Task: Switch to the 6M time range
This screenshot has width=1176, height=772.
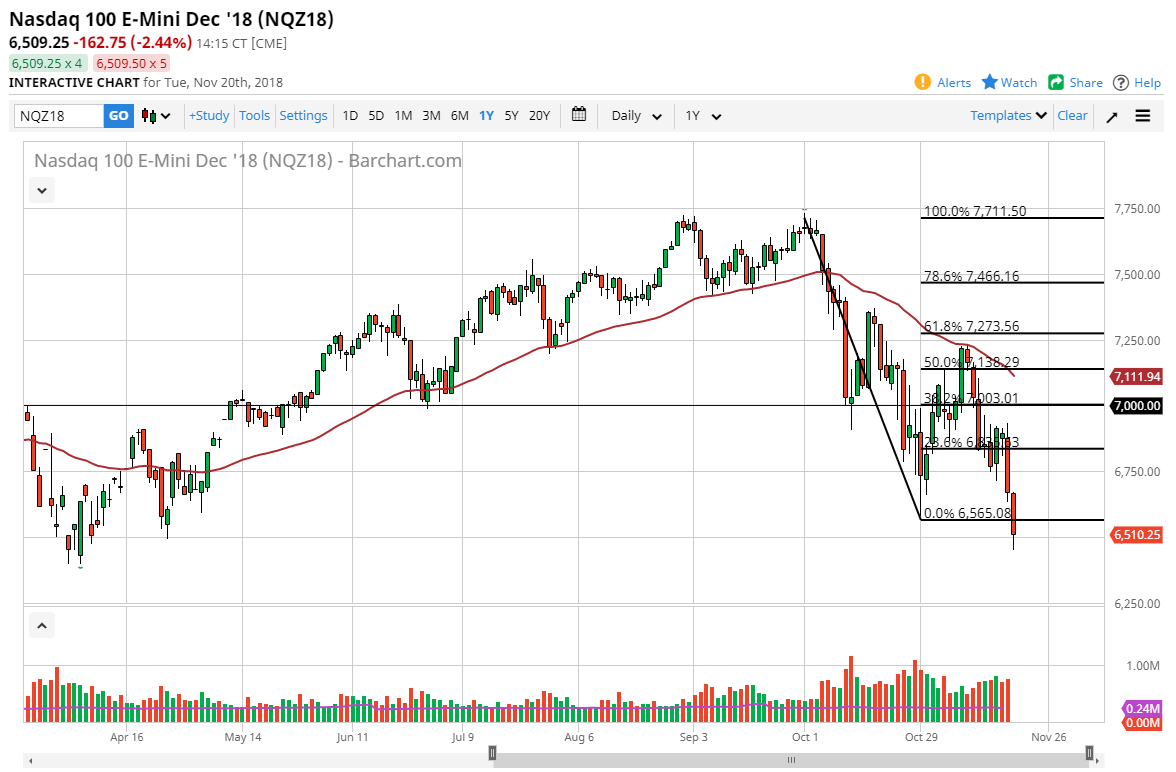Action: coord(459,116)
